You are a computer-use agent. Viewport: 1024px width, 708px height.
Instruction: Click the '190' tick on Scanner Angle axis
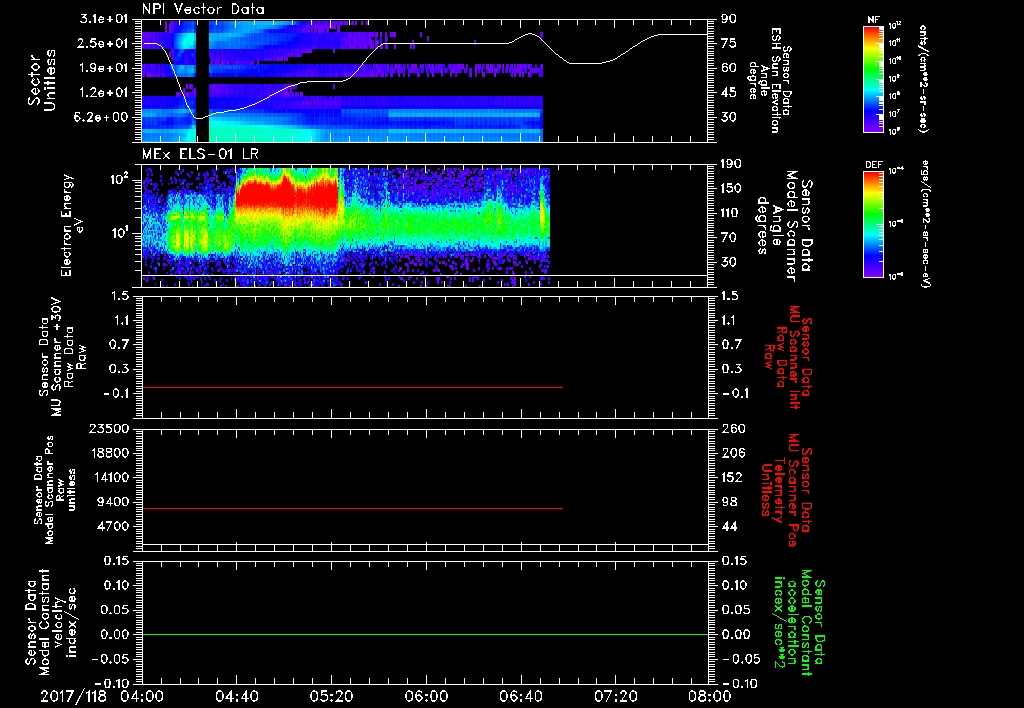(732, 164)
